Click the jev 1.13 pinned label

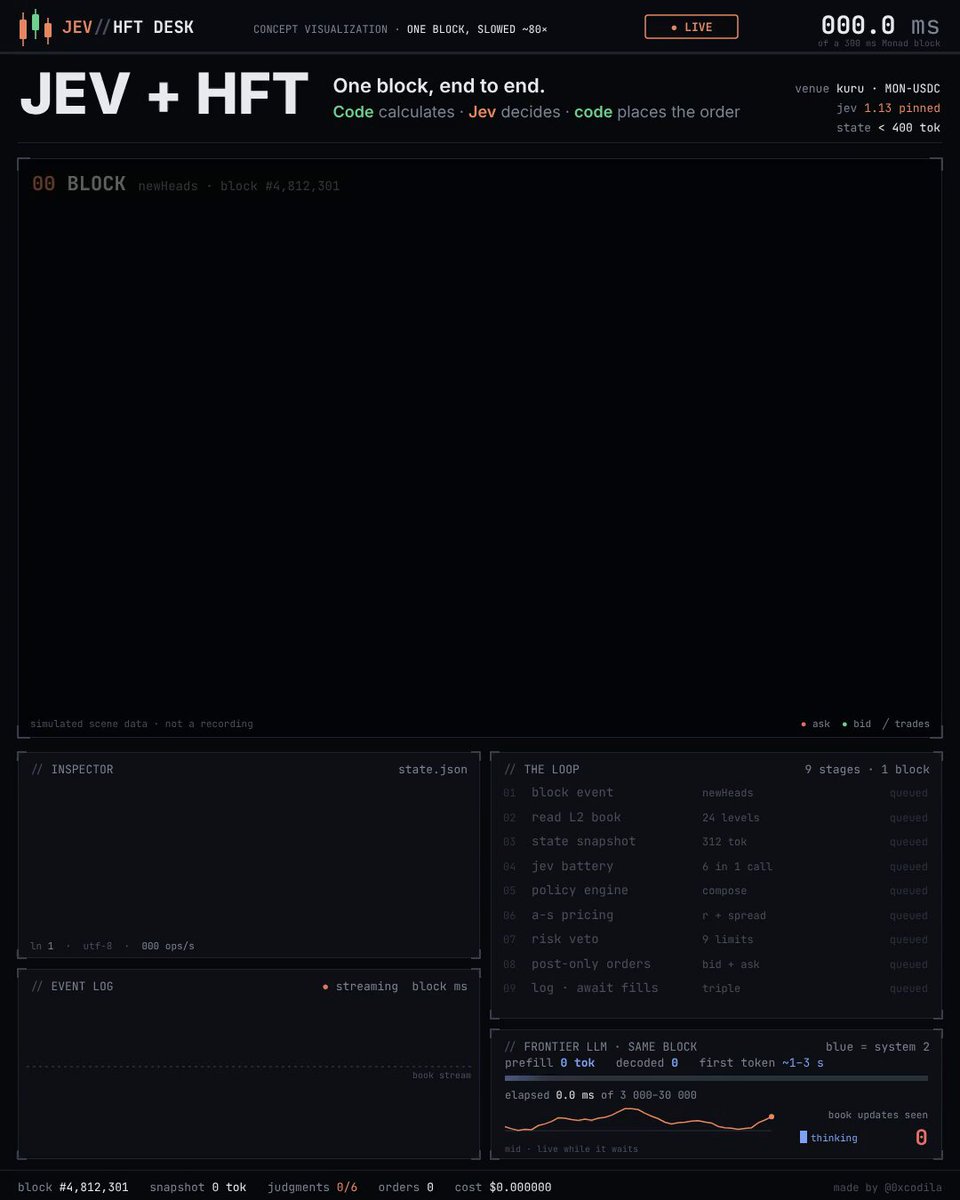click(x=889, y=108)
